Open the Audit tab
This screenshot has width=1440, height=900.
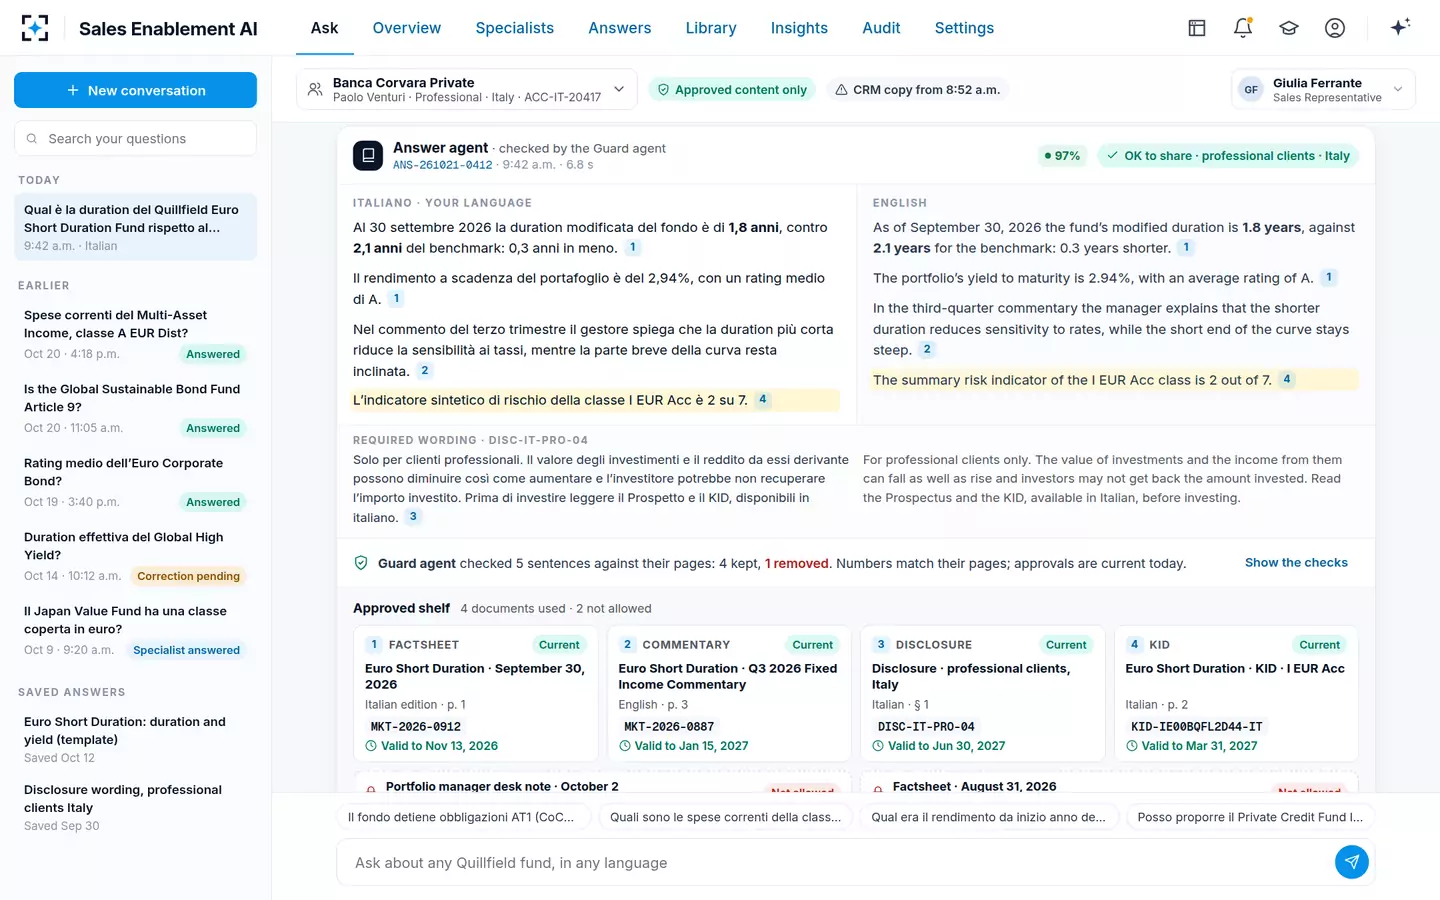tap(881, 28)
